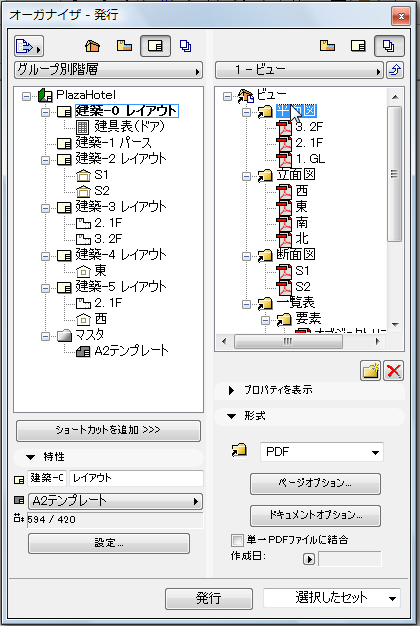420x626 pixels.
Task: Collapse the 特性 section
Action: point(31,457)
